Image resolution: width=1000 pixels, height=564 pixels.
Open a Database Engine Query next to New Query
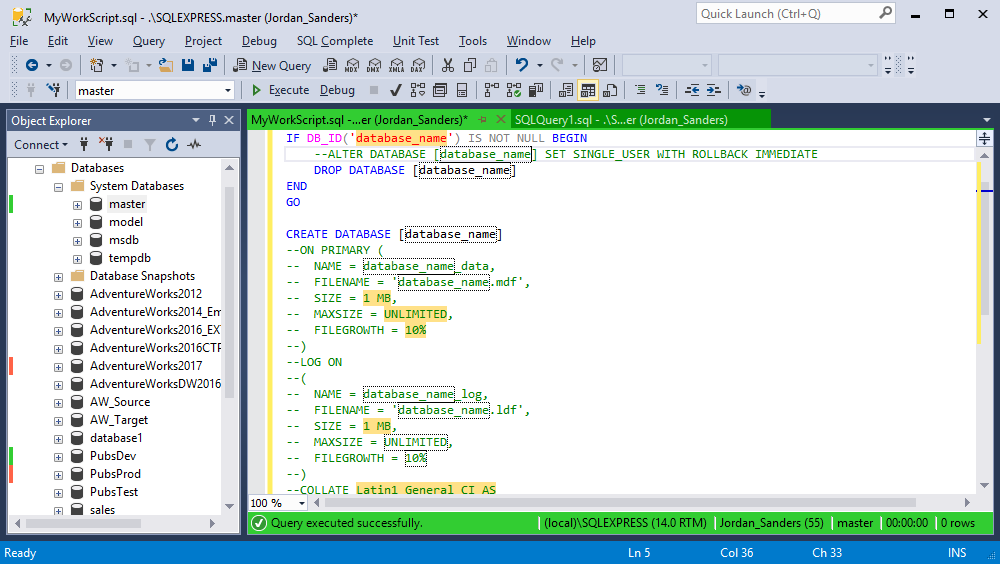tap(330, 65)
